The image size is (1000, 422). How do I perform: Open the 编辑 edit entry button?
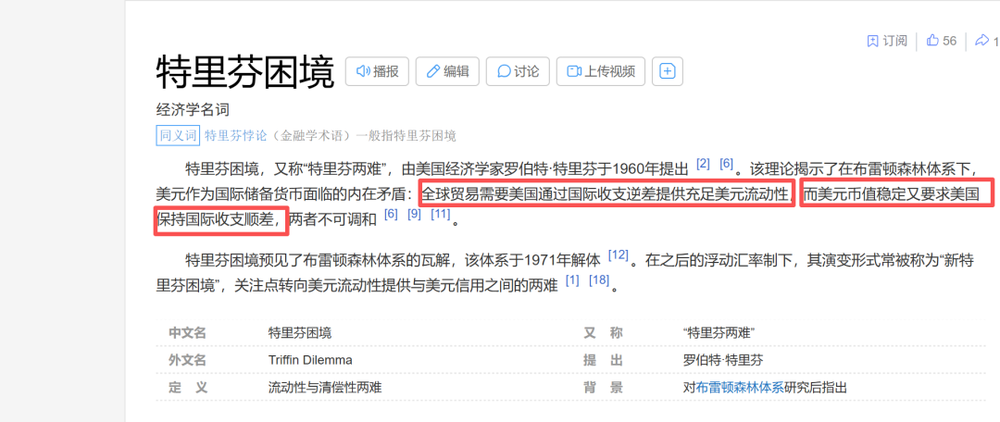point(448,71)
